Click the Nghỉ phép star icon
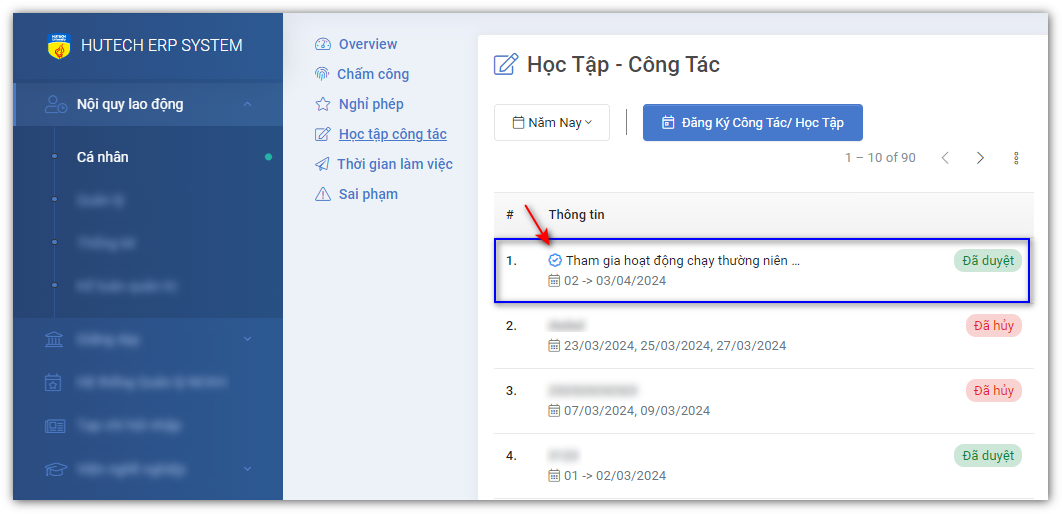The image size is (1062, 514). pos(322,104)
